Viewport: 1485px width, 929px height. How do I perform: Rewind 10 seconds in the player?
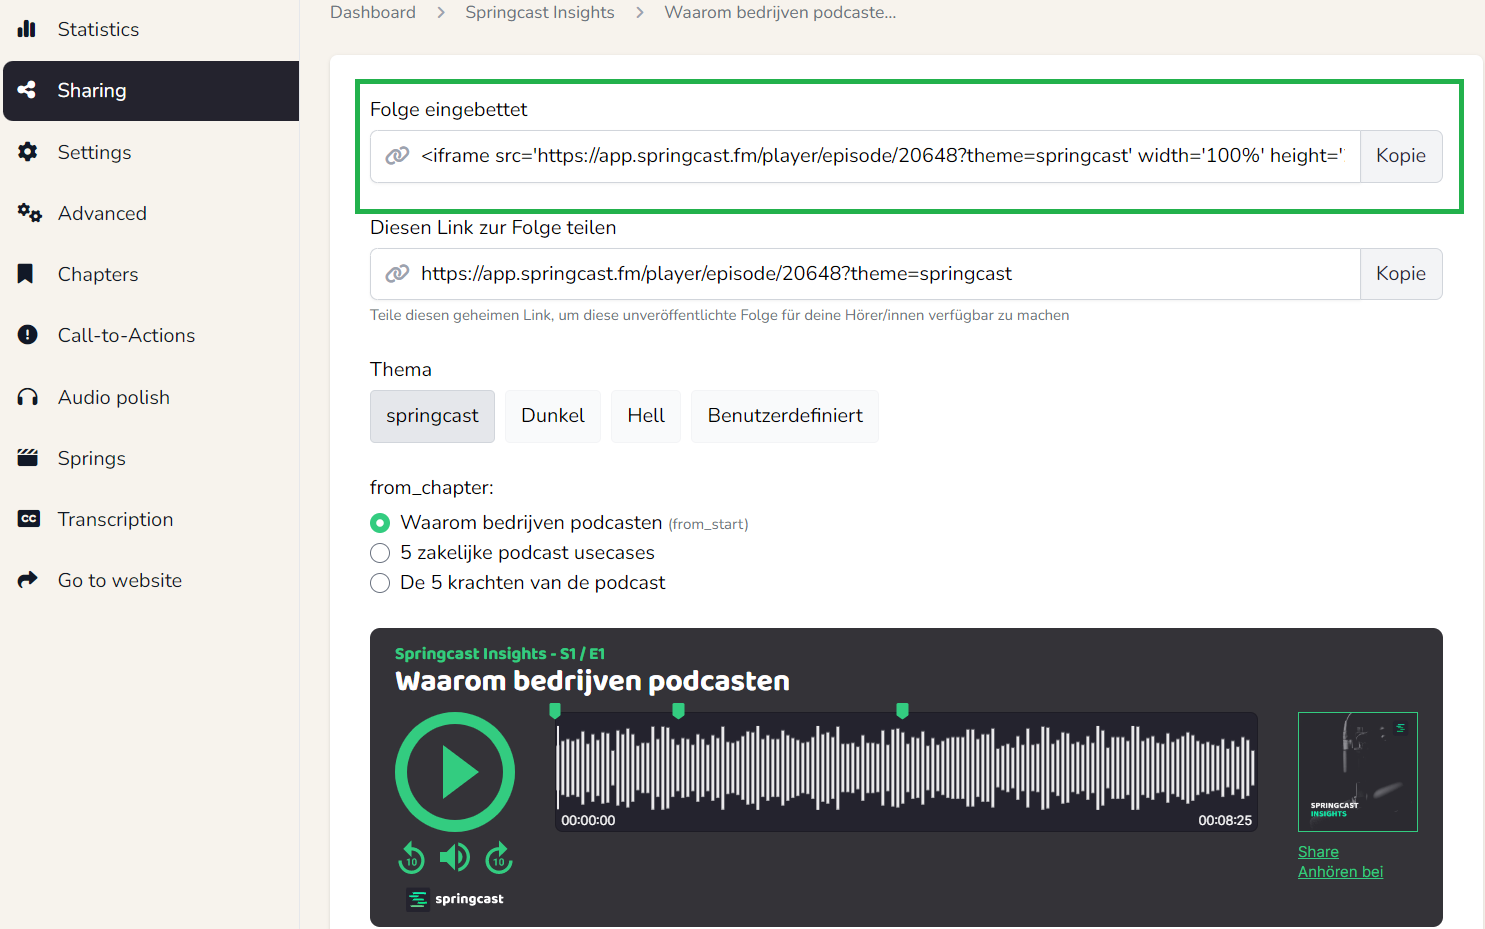click(411, 858)
